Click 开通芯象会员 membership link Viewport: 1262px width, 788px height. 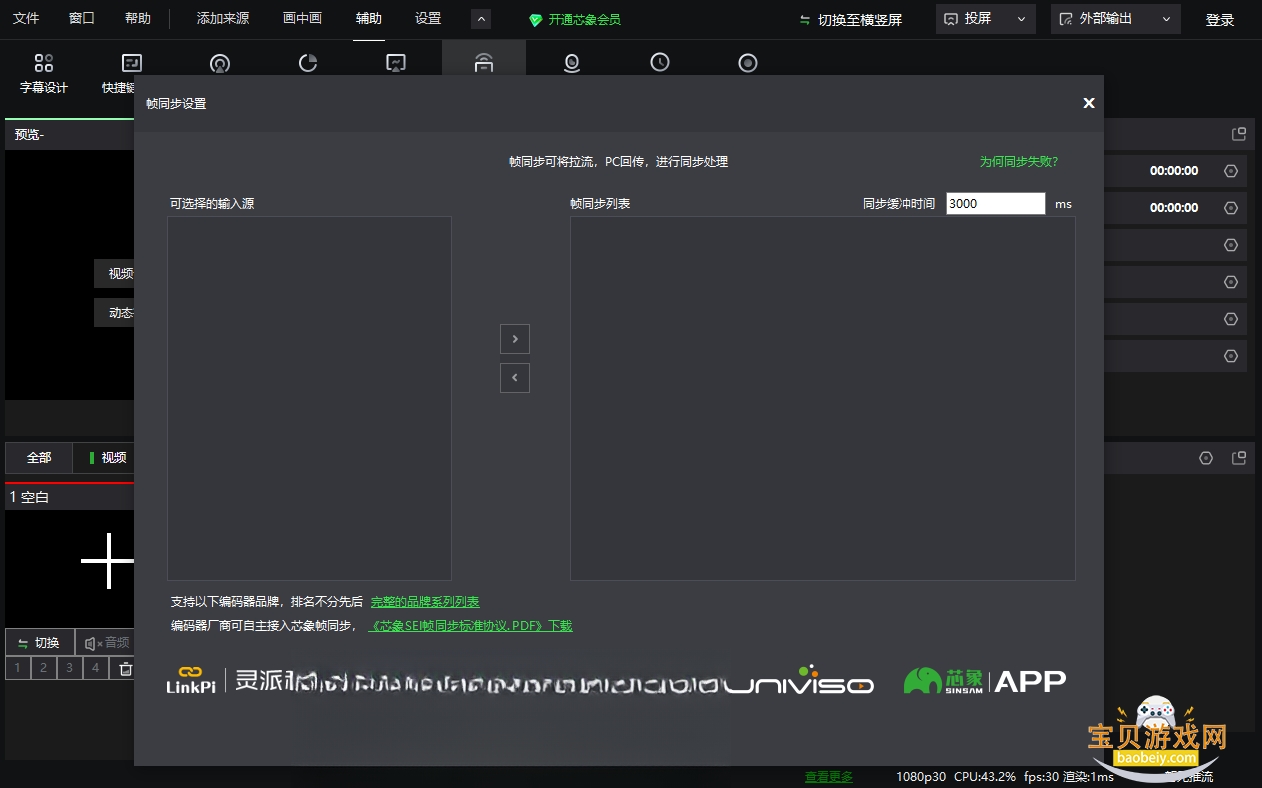tap(575, 19)
